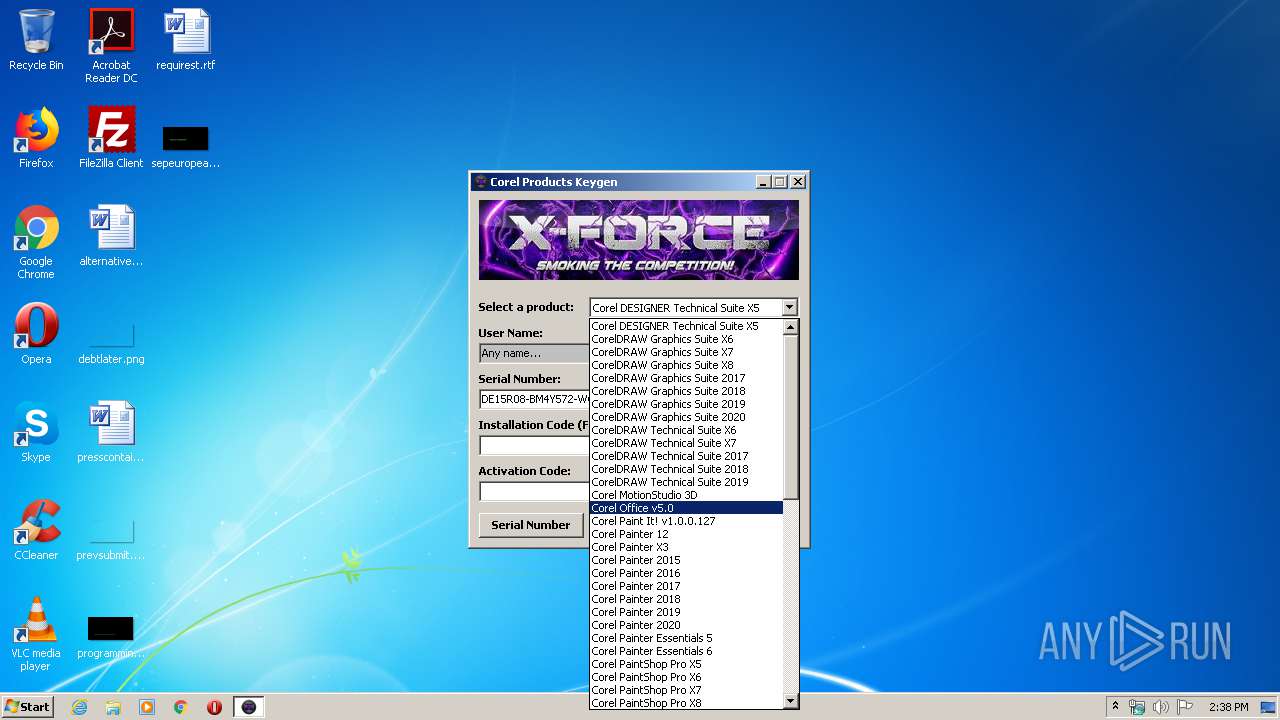Screen dimensions: 1280x720
Task: Choose Corel Painter Essentials 6
Action: pos(686,651)
